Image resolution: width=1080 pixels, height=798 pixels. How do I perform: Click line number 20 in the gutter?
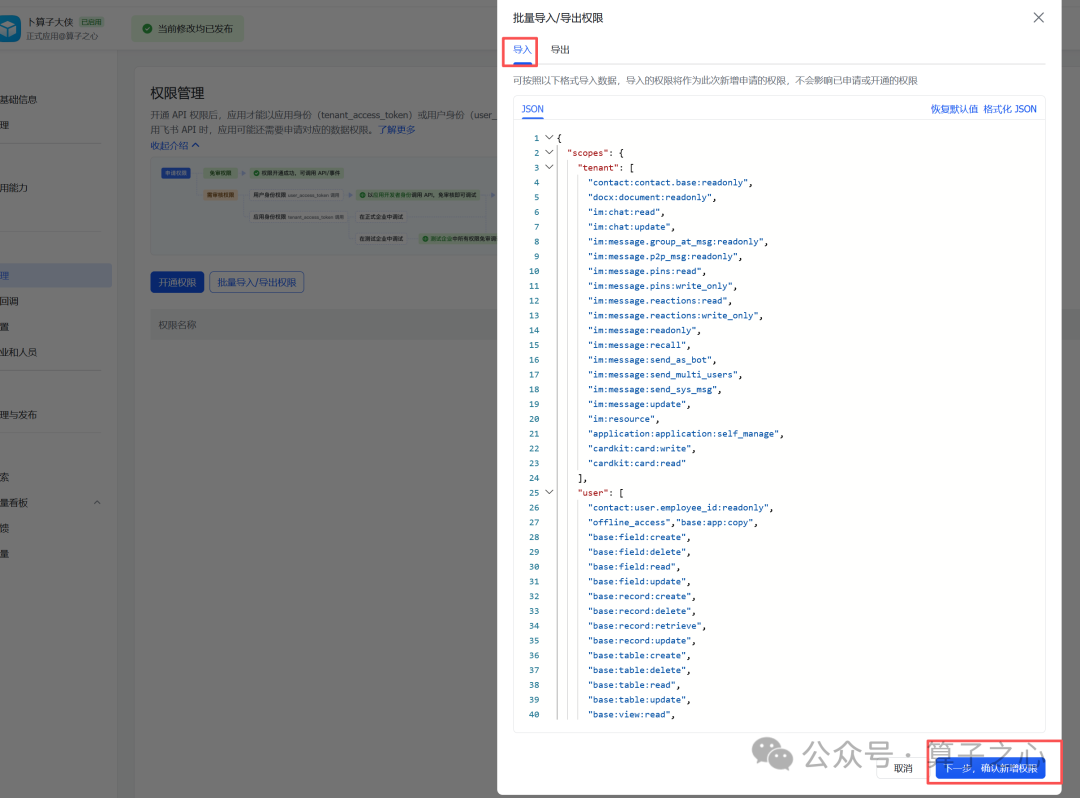pos(534,419)
